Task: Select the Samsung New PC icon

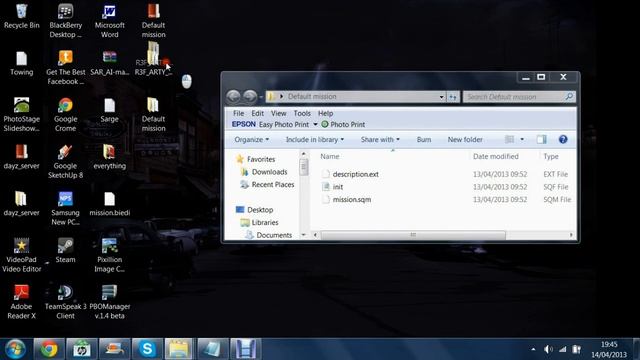Action: pyautogui.click(x=65, y=208)
